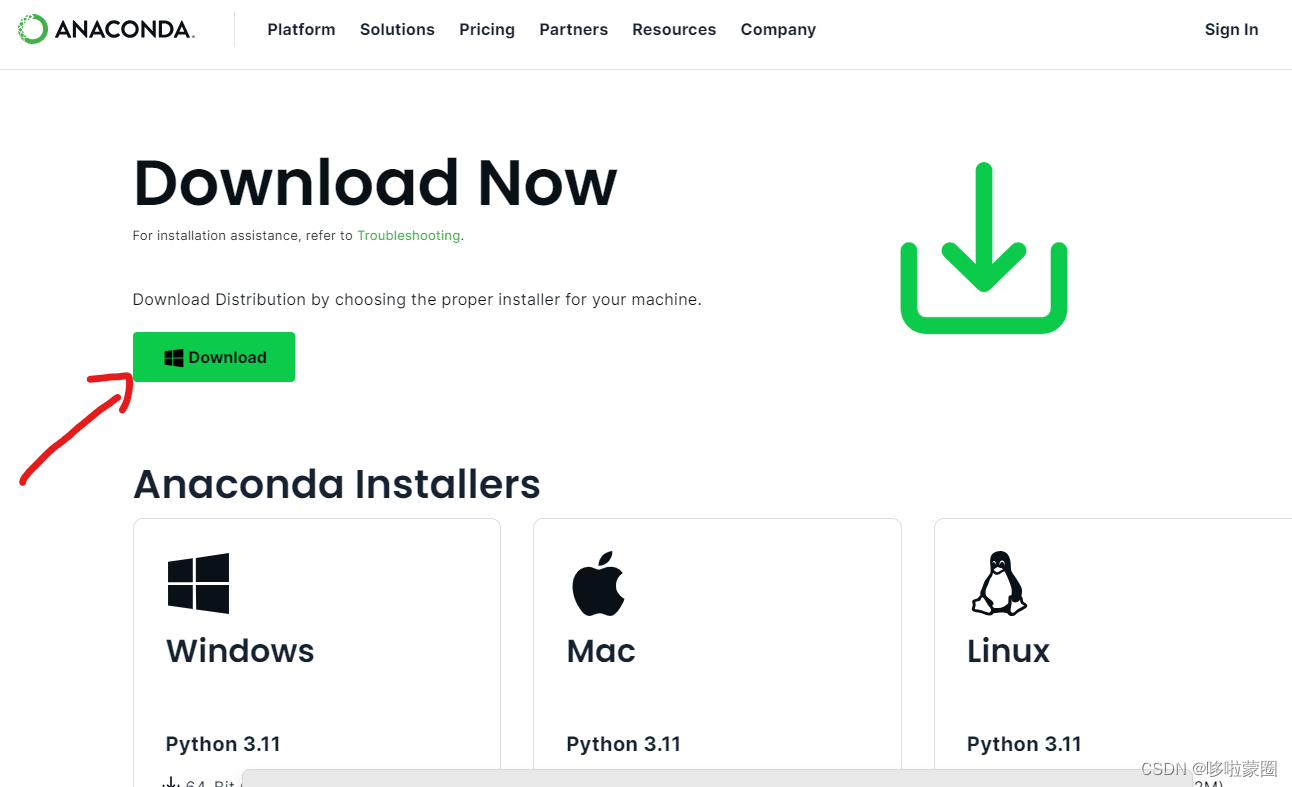Image resolution: width=1292 pixels, height=787 pixels.
Task: Click the green Download button
Action: pos(213,356)
